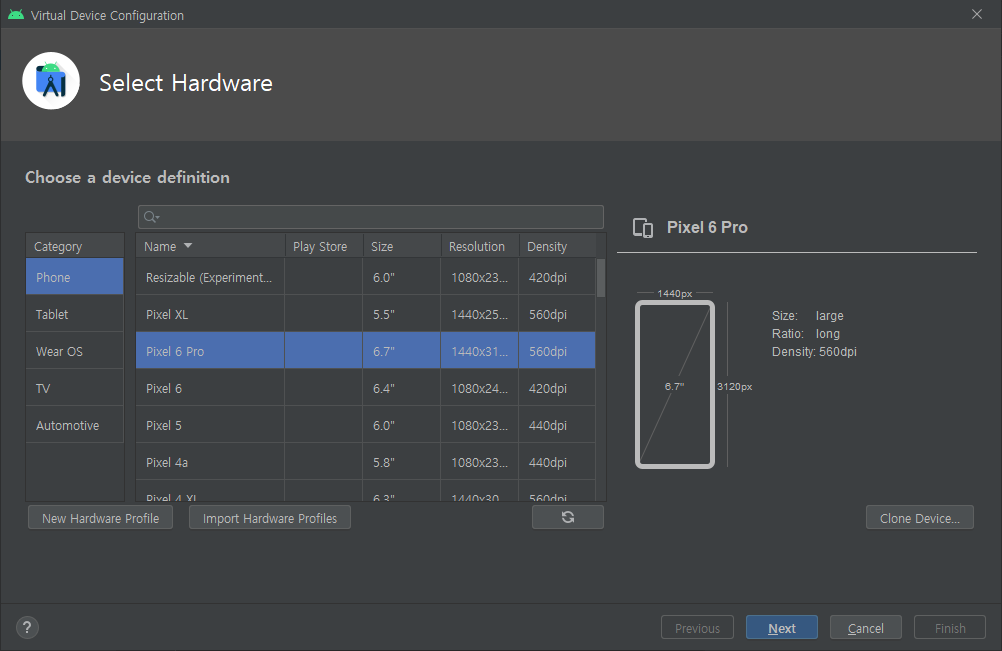Click the Pixel 6 Pro preview title
This screenshot has width=1002, height=651.
click(x=707, y=227)
